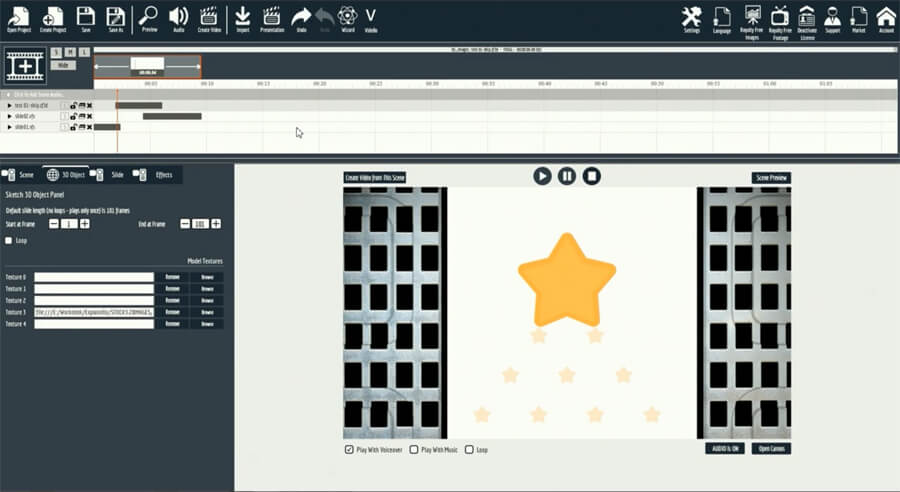
Task: Pause the scene preview
Action: pos(567,176)
